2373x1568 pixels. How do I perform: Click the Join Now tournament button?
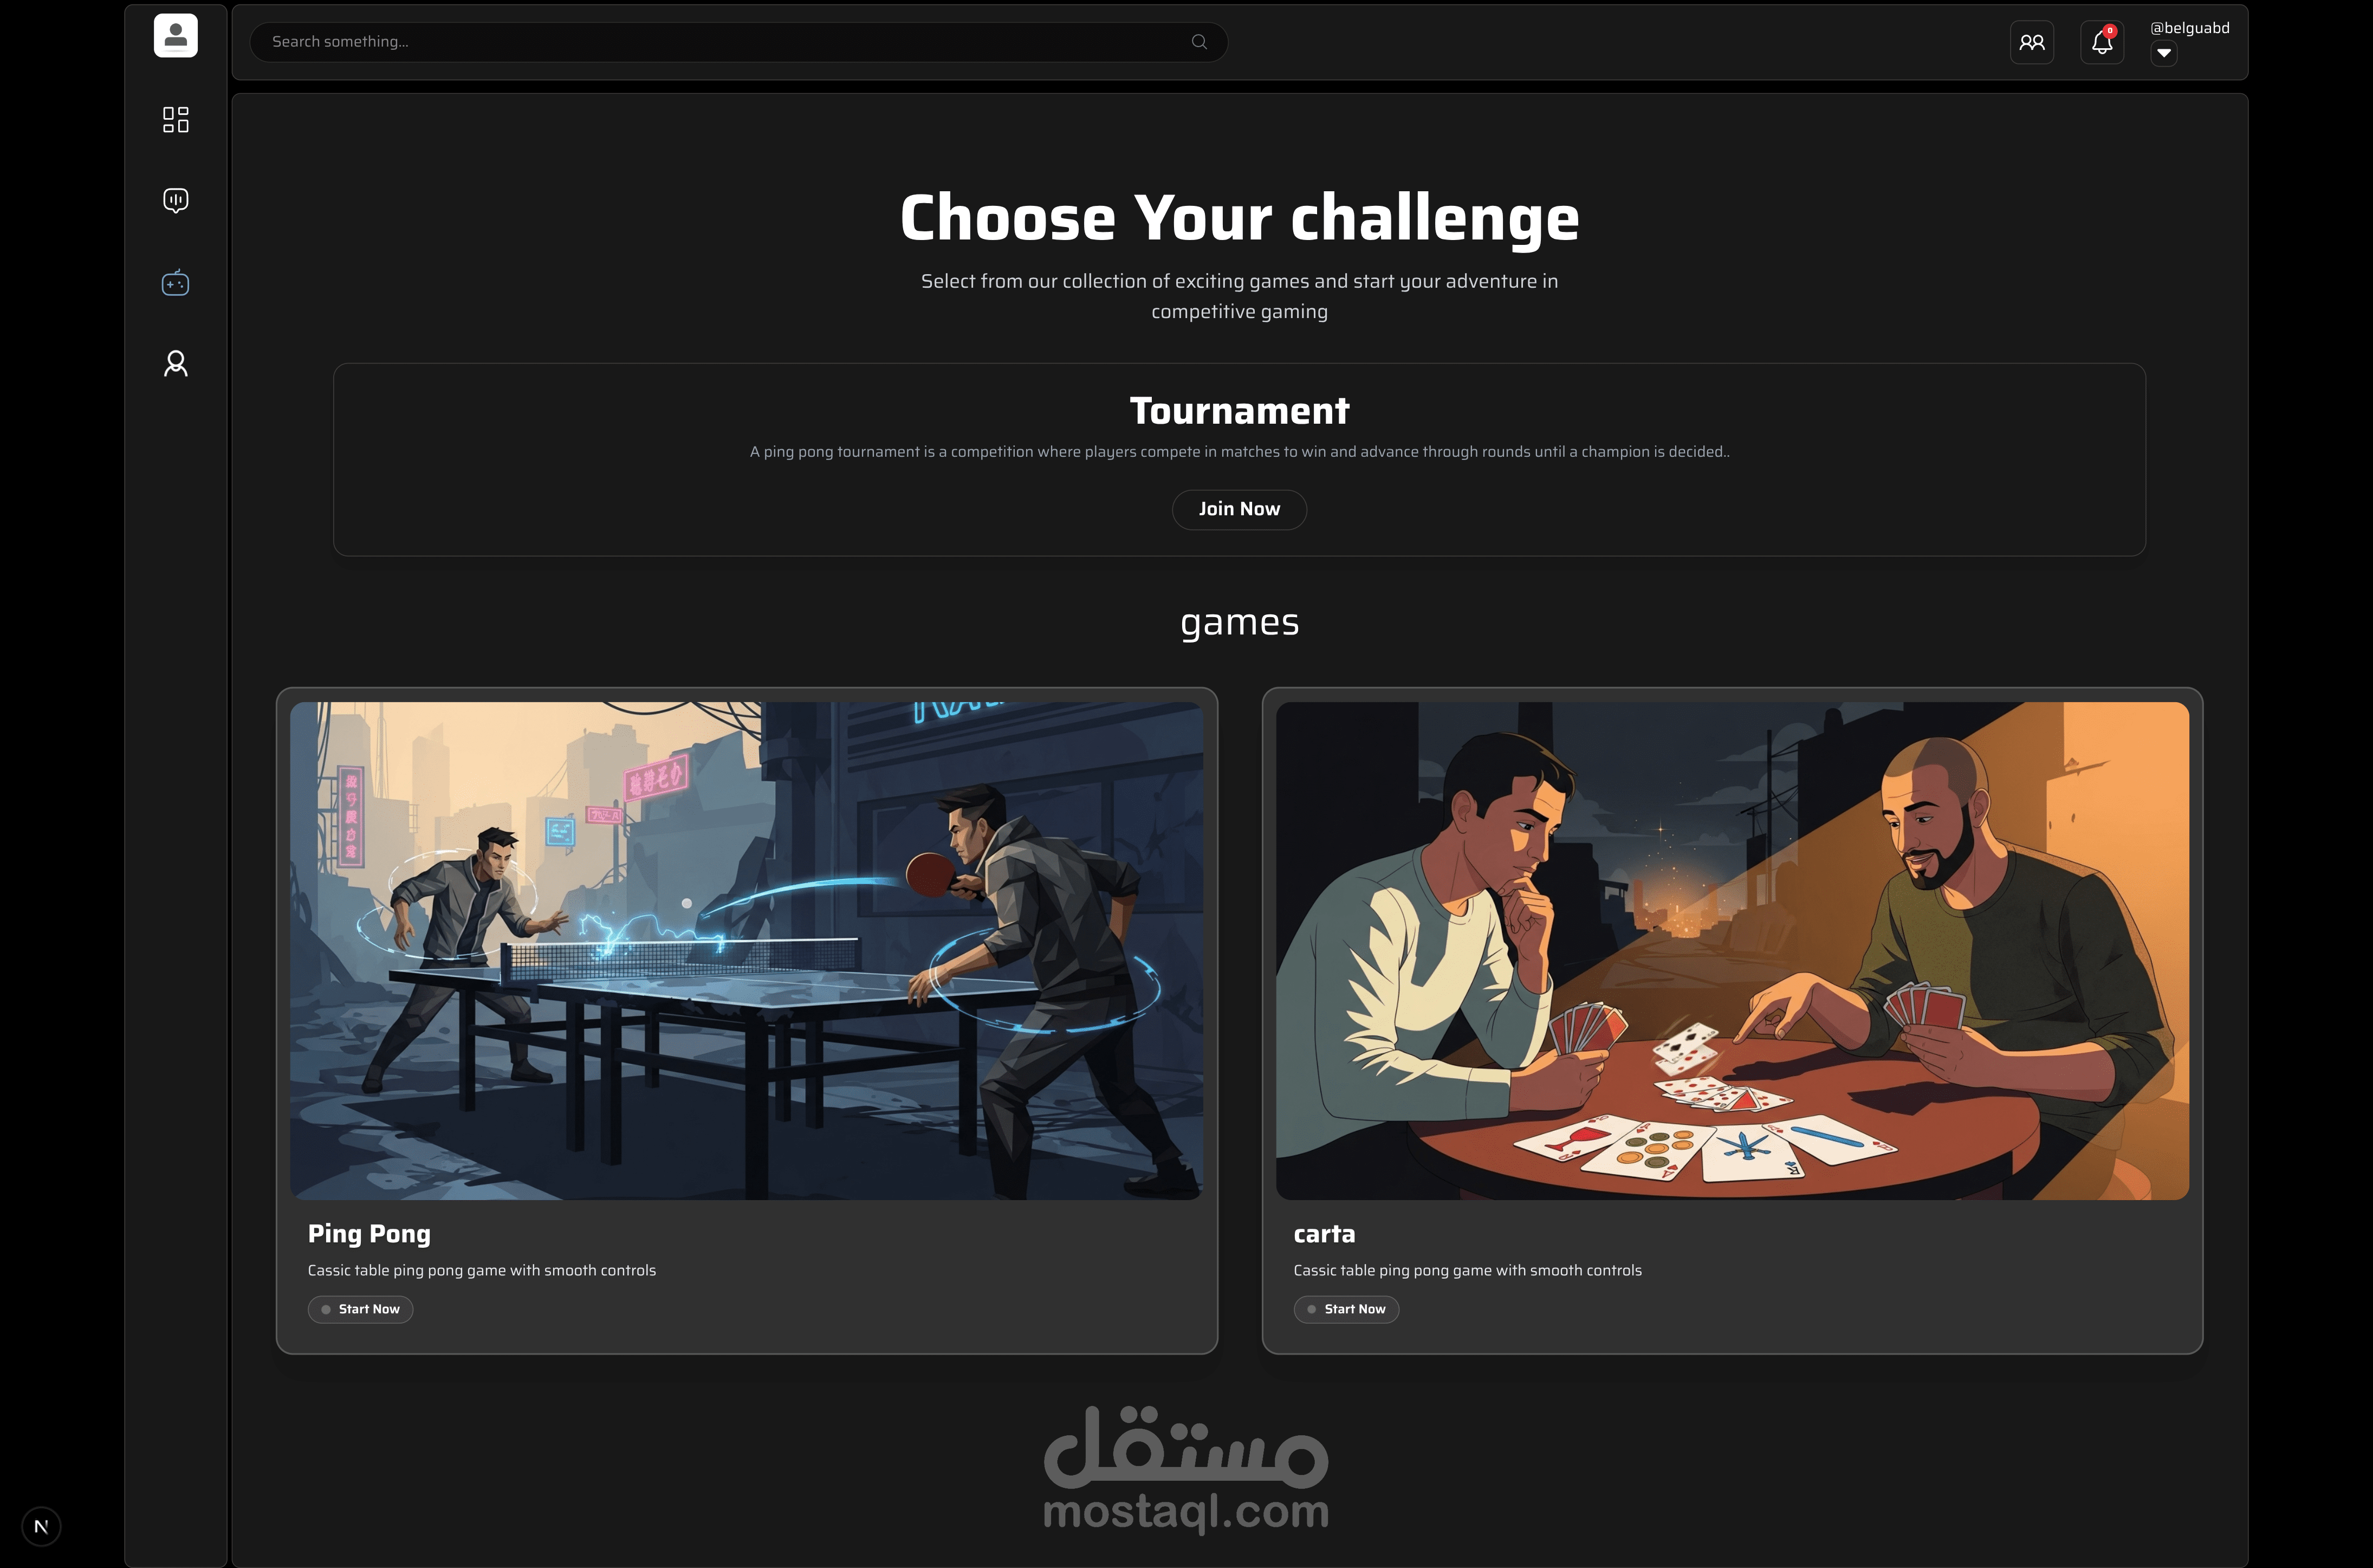[x=1239, y=509]
